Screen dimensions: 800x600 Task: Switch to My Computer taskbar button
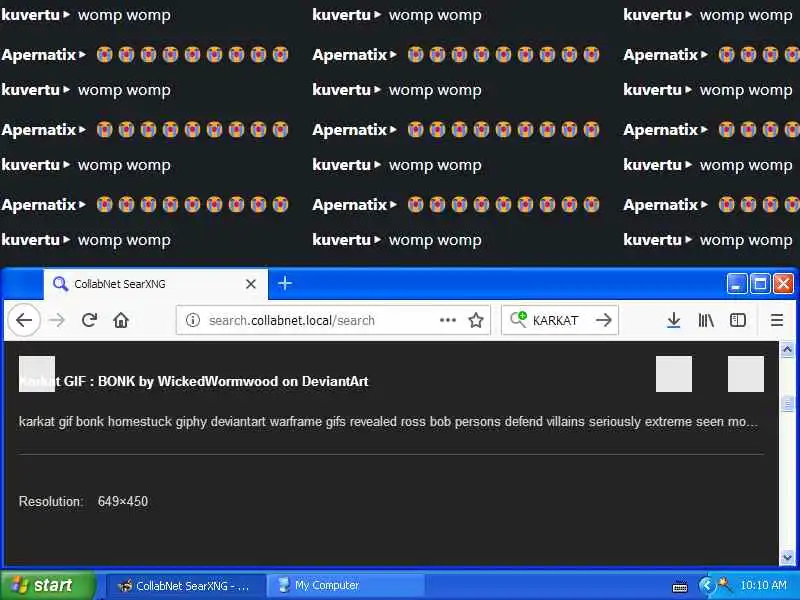[347, 586]
